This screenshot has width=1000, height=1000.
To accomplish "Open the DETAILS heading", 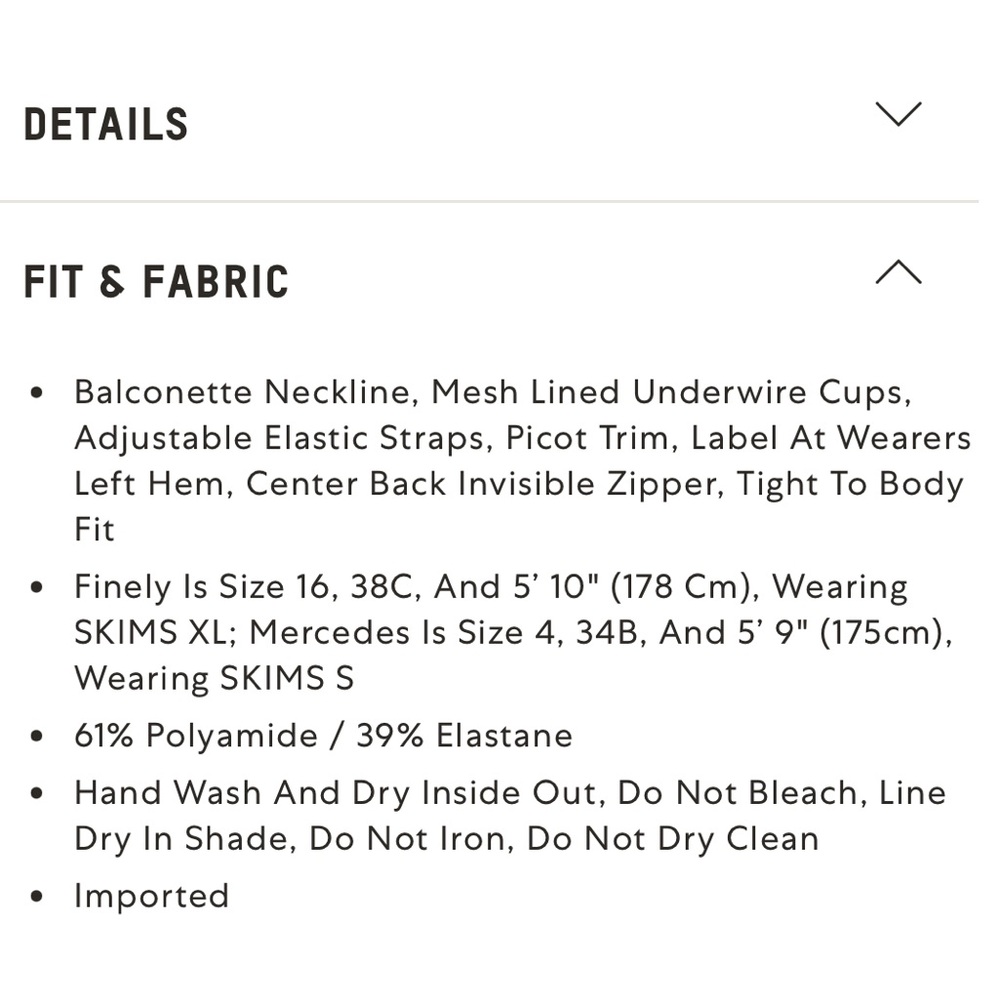I will coord(106,124).
